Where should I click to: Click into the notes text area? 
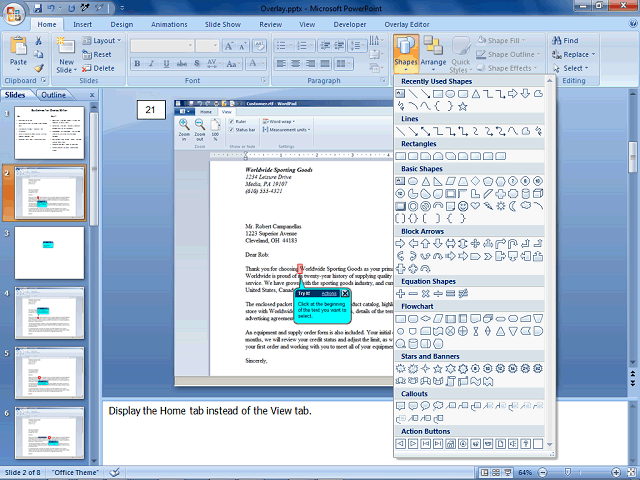(249, 433)
